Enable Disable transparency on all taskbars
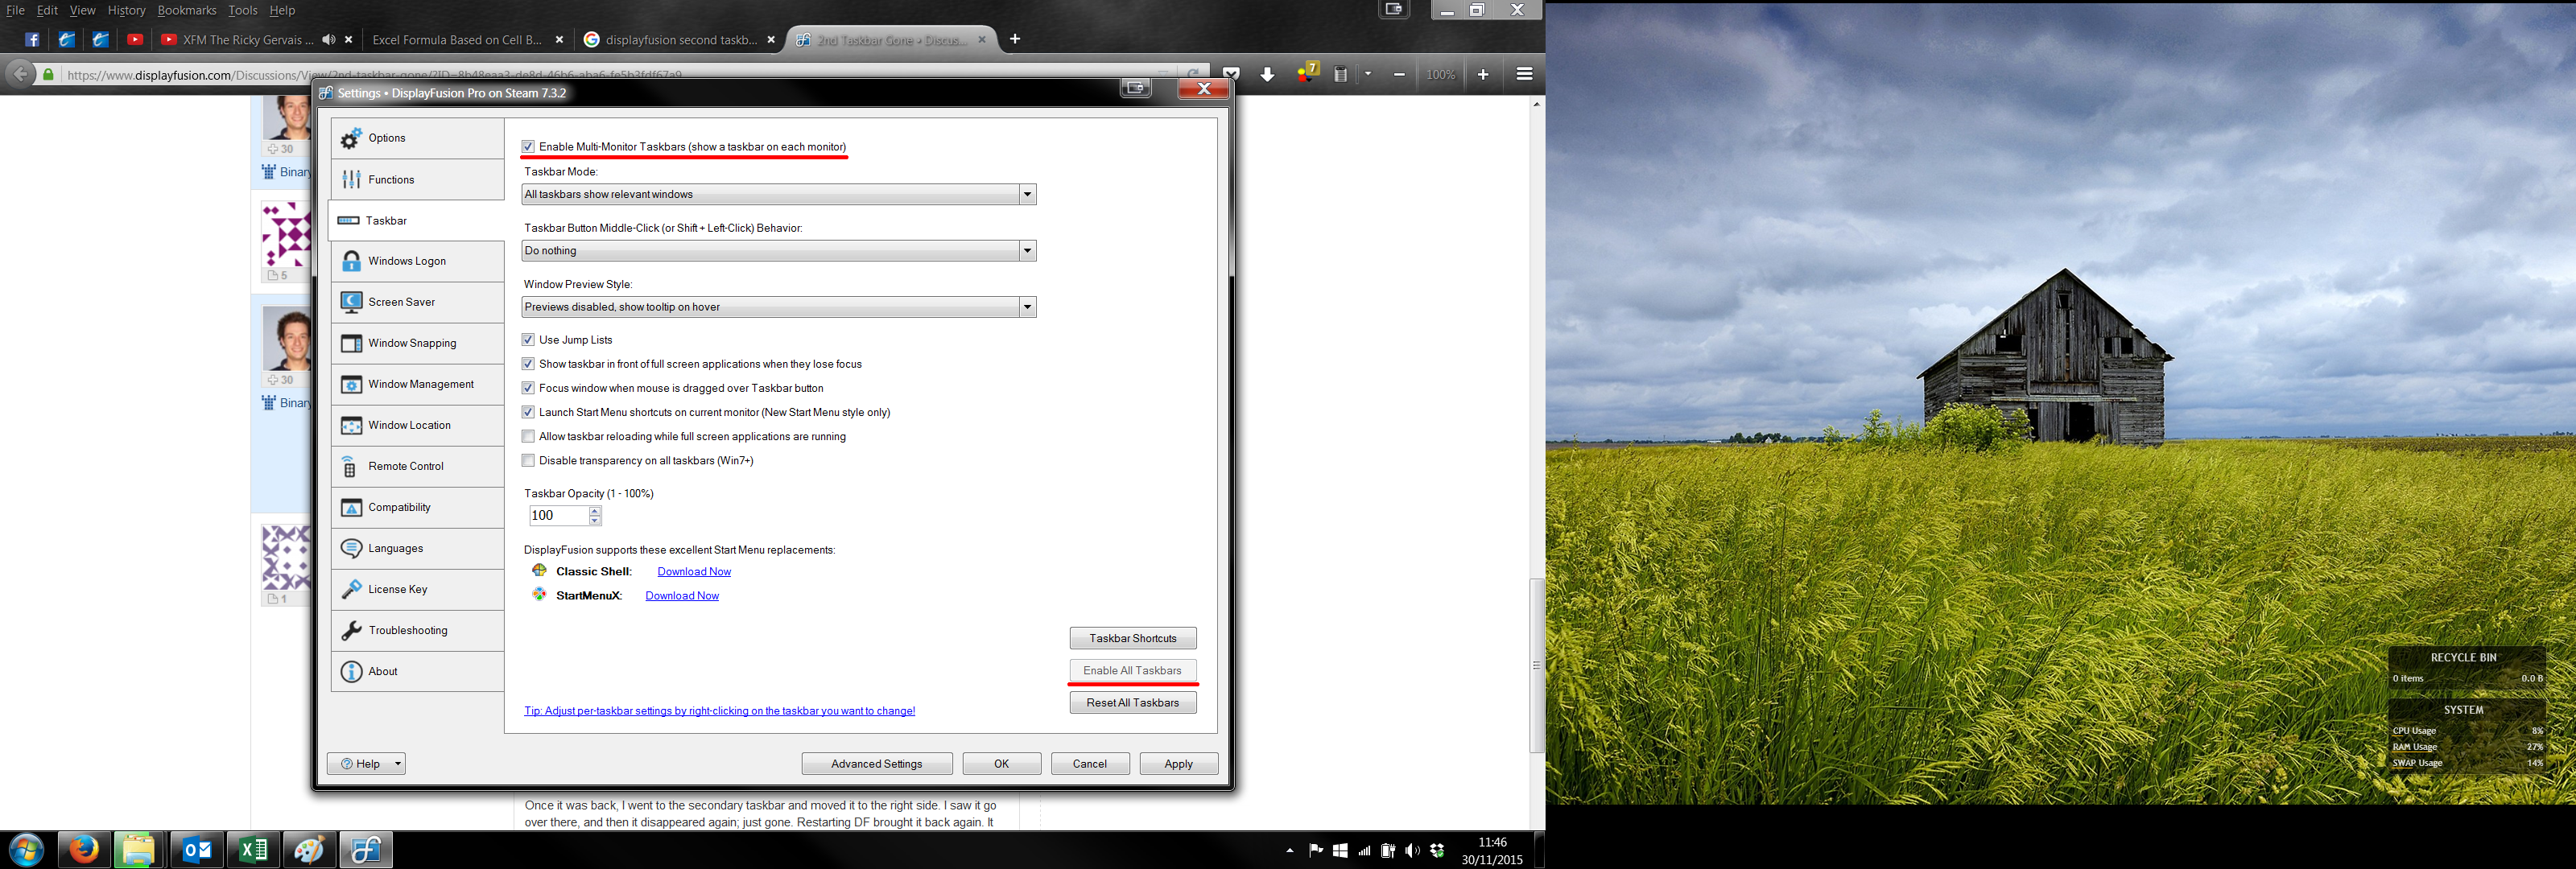This screenshot has height=869, width=2576. tap(528, 461)
